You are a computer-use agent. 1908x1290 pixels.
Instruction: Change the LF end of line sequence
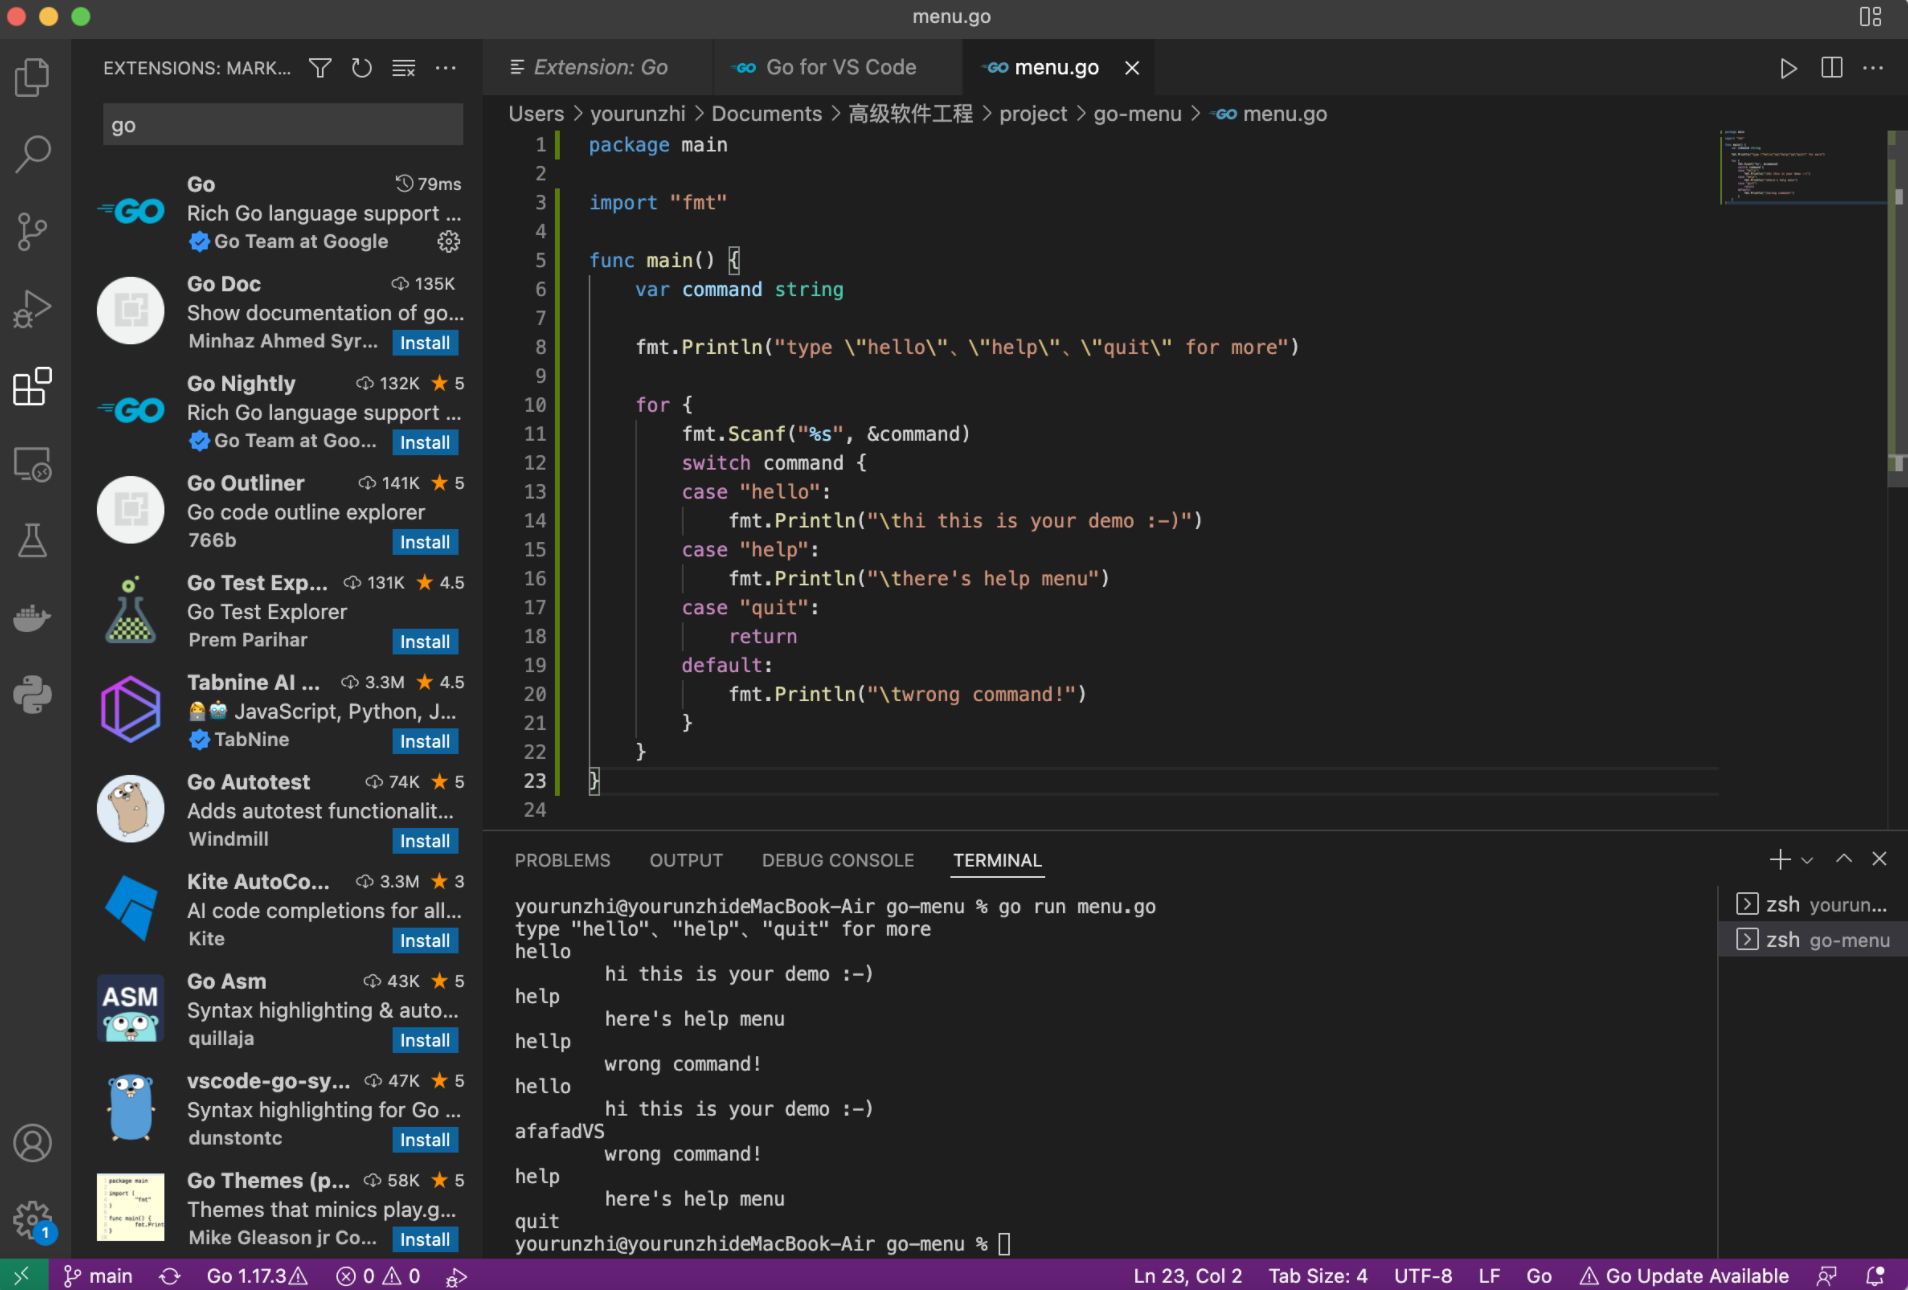[1489, 1276]
